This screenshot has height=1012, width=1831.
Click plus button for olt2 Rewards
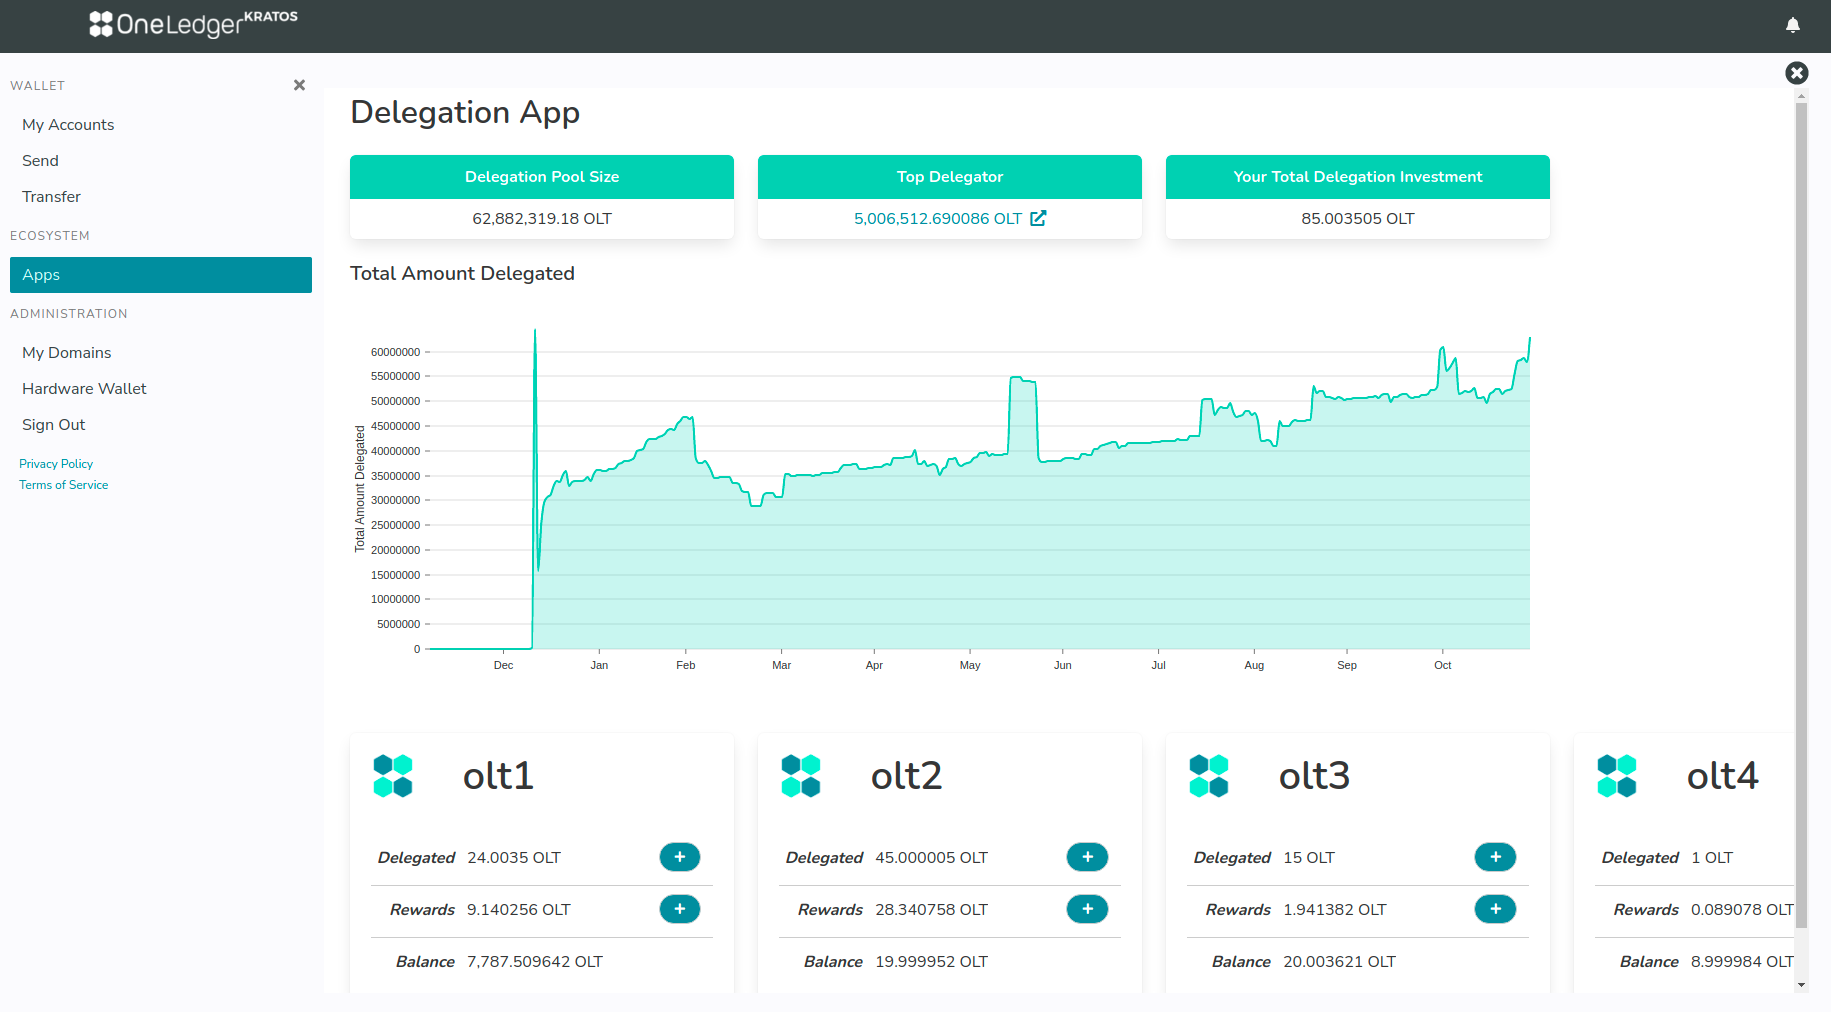tap(1087, 909)
